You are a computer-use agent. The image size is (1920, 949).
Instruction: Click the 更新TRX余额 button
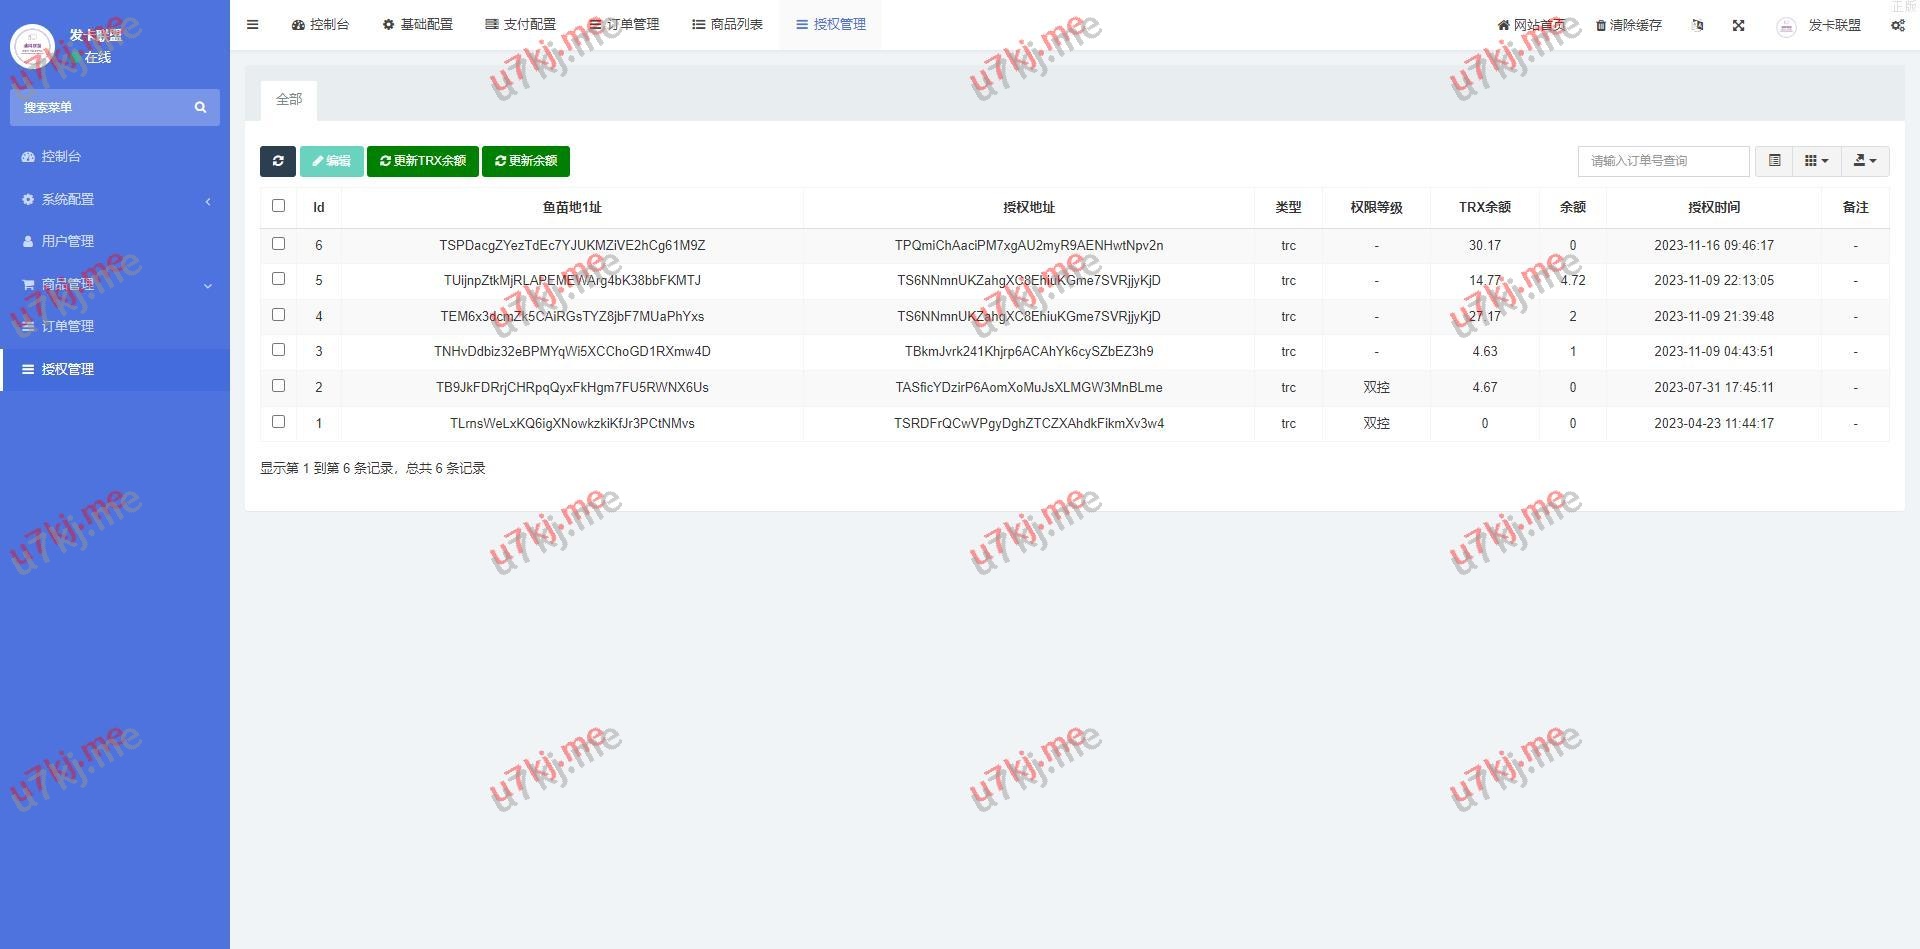(422, 161)
